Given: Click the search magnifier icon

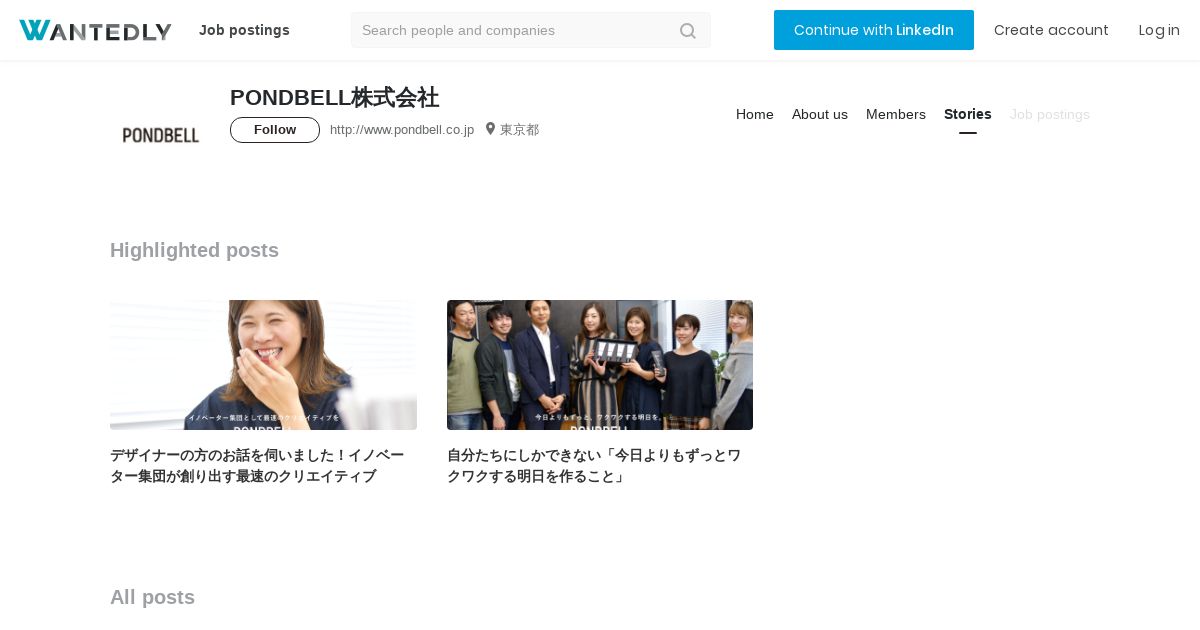Looking at the screenshot, I should pos(688,31).
